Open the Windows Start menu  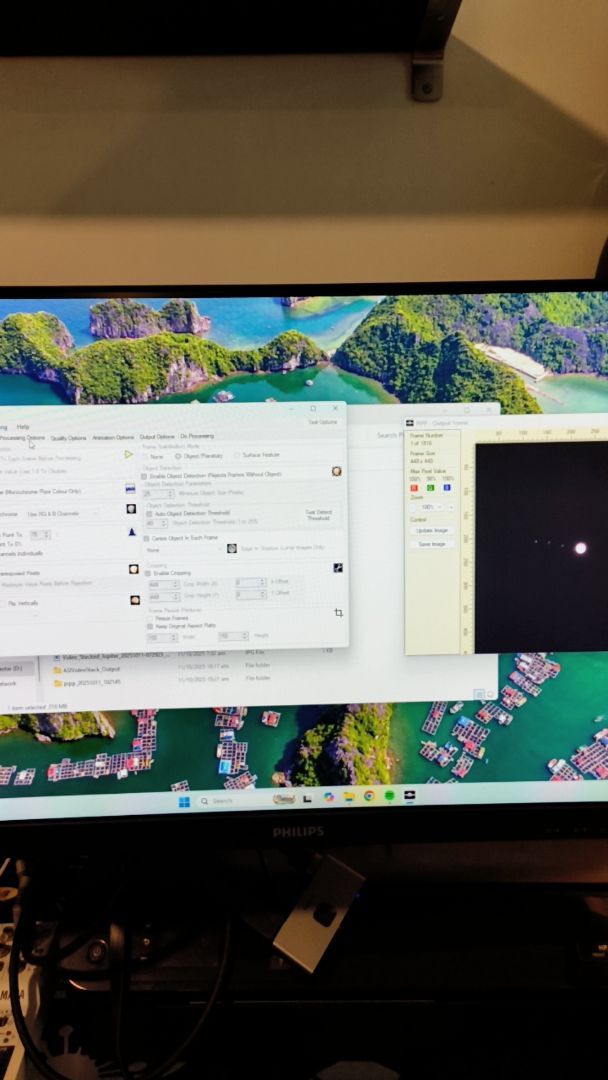pos(184,802)
